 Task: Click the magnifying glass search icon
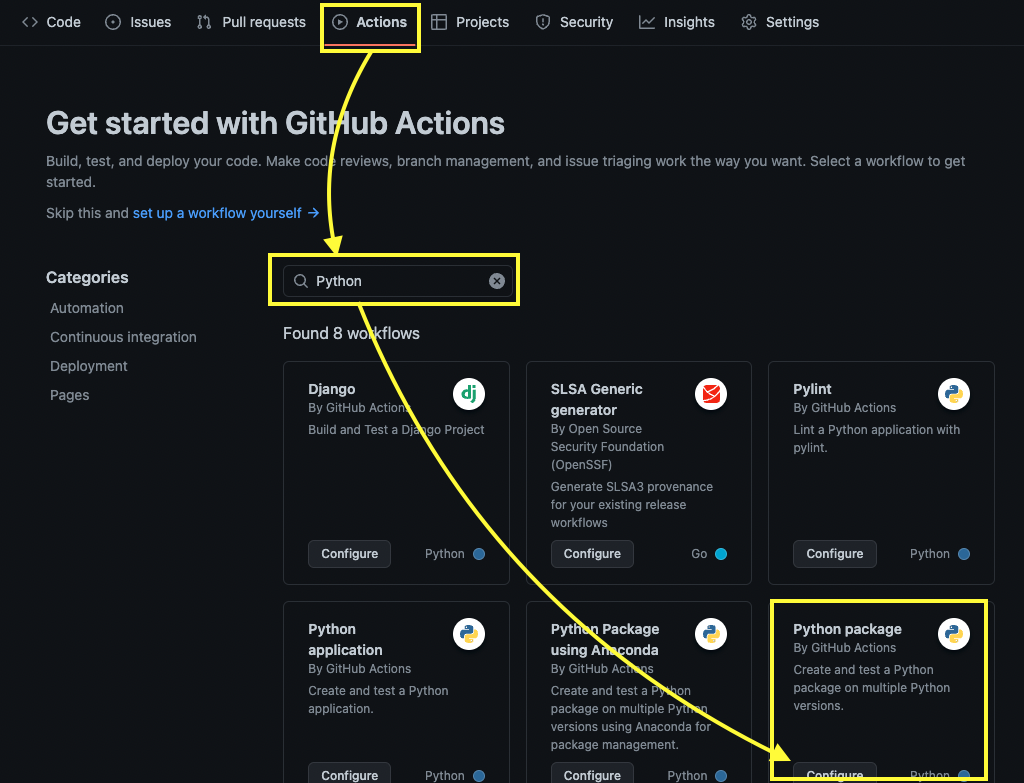point(300,281)
